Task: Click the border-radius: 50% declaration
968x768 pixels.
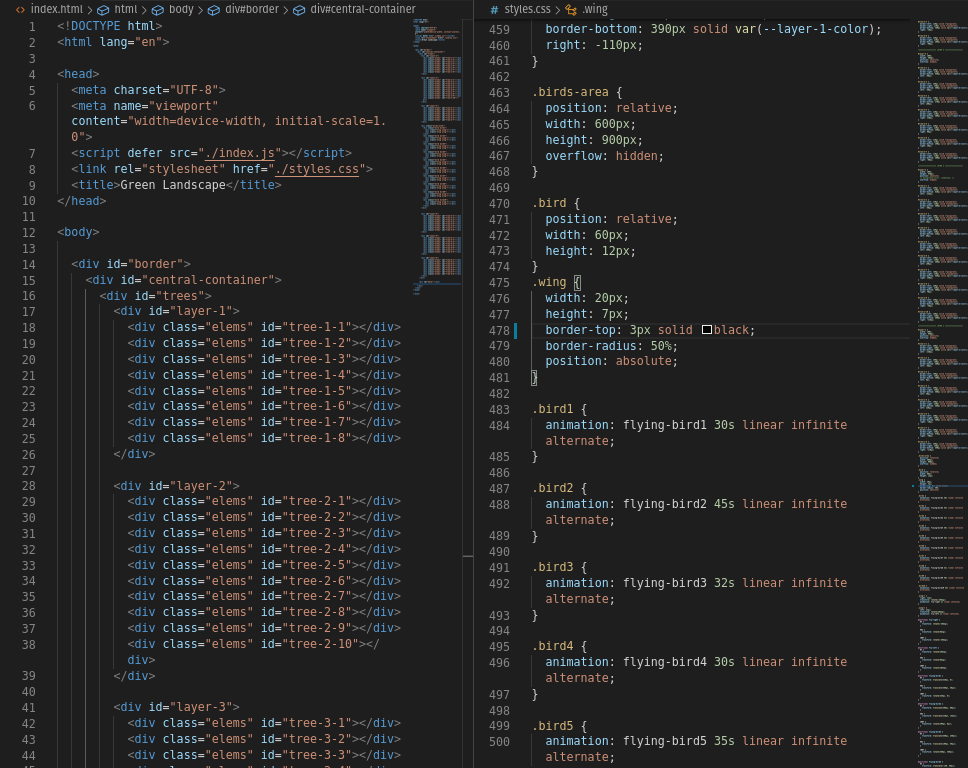Action: [x=611, y=346]
